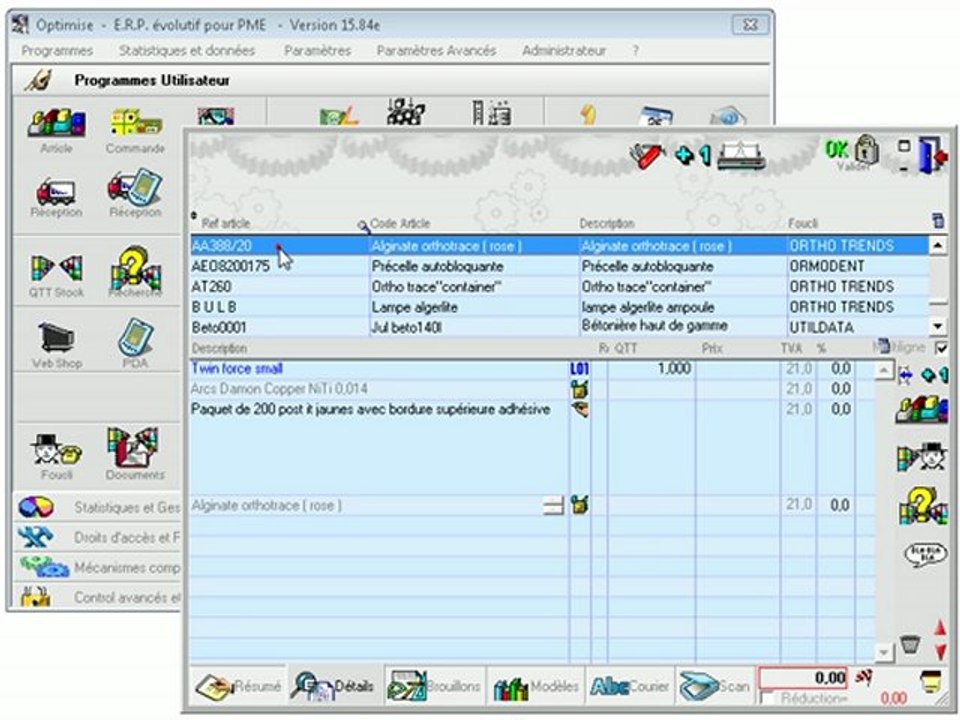The height and width of the screenshot is (720, 960).
Task: Open the ? help menu
Action: (636, 51)
